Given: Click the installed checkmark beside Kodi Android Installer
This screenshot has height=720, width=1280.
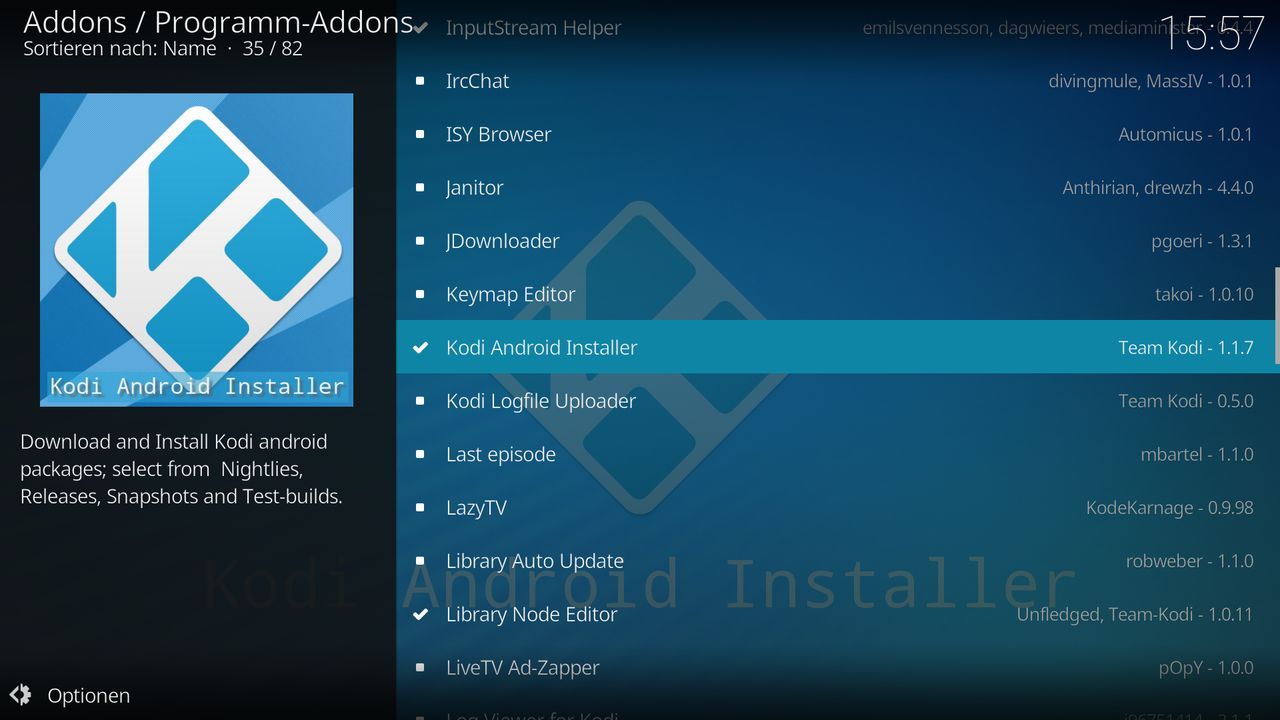Looking at the screenshot, I should pos(421,347).
